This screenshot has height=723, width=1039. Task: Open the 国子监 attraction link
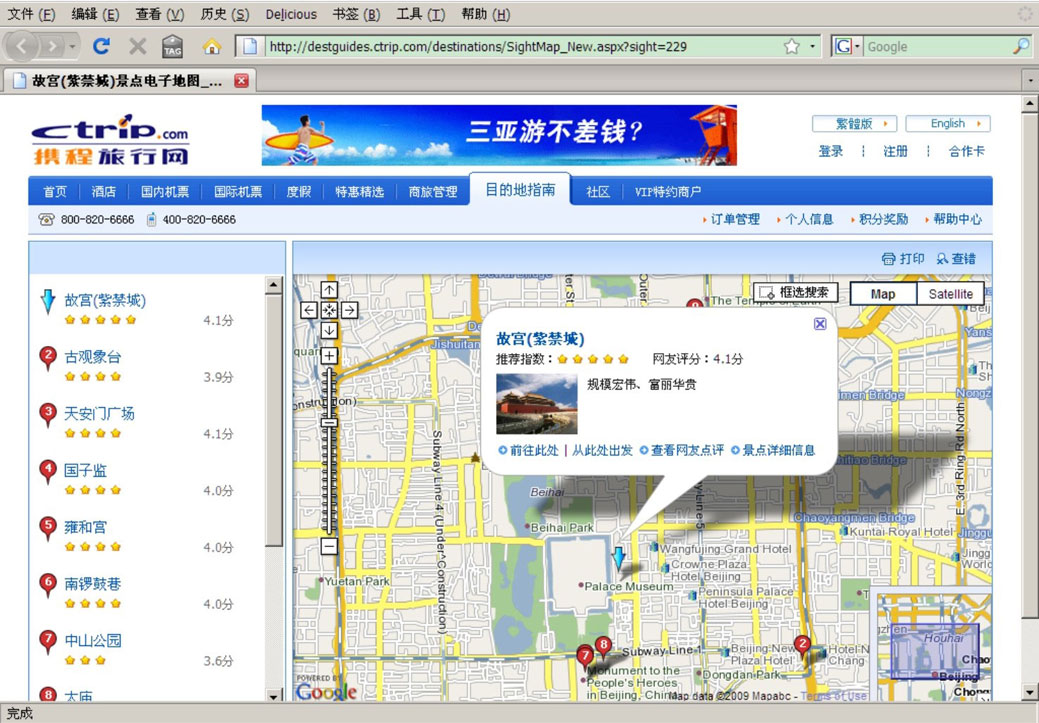click(x=85, y=471)
